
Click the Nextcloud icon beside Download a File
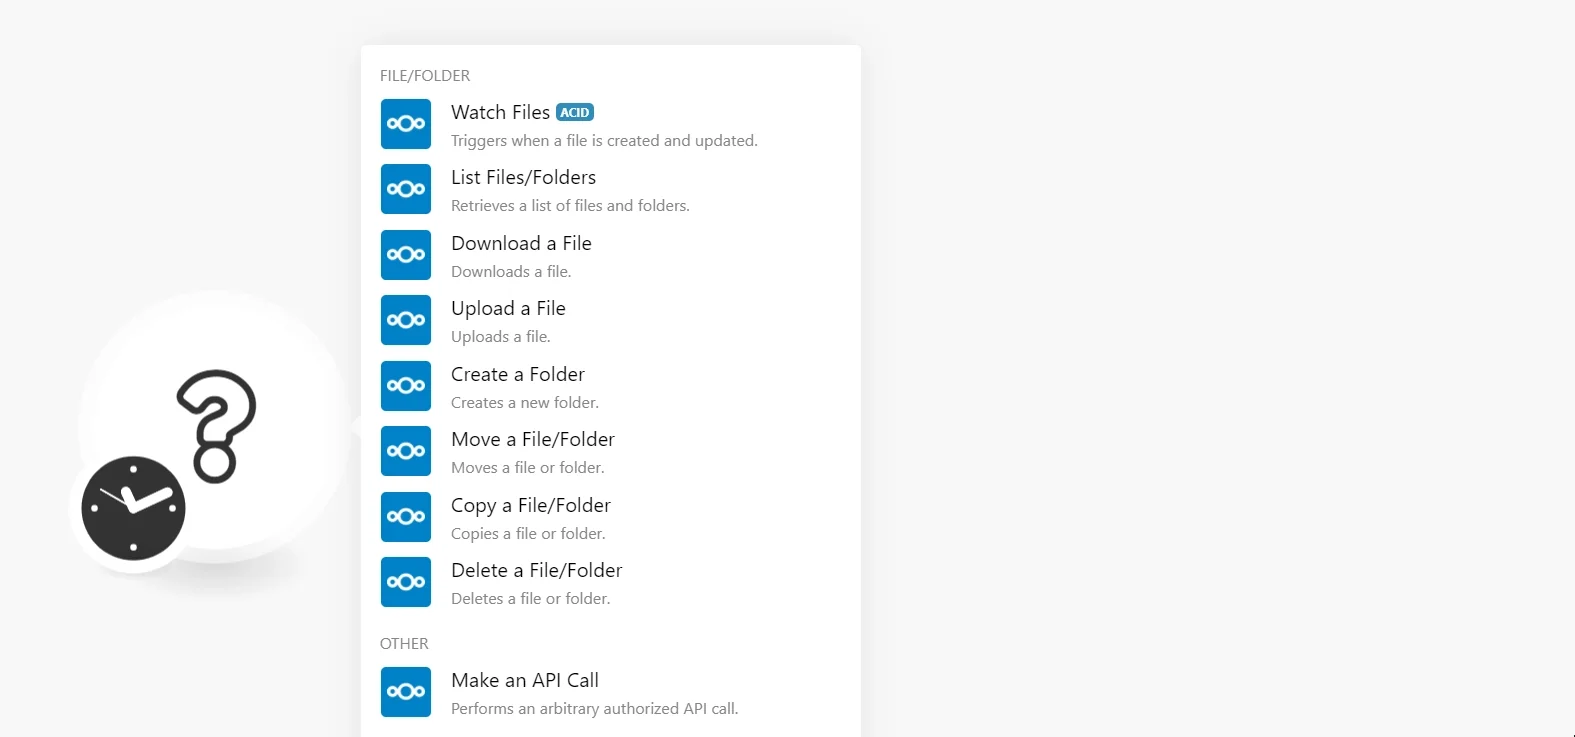tap(406, 255)
